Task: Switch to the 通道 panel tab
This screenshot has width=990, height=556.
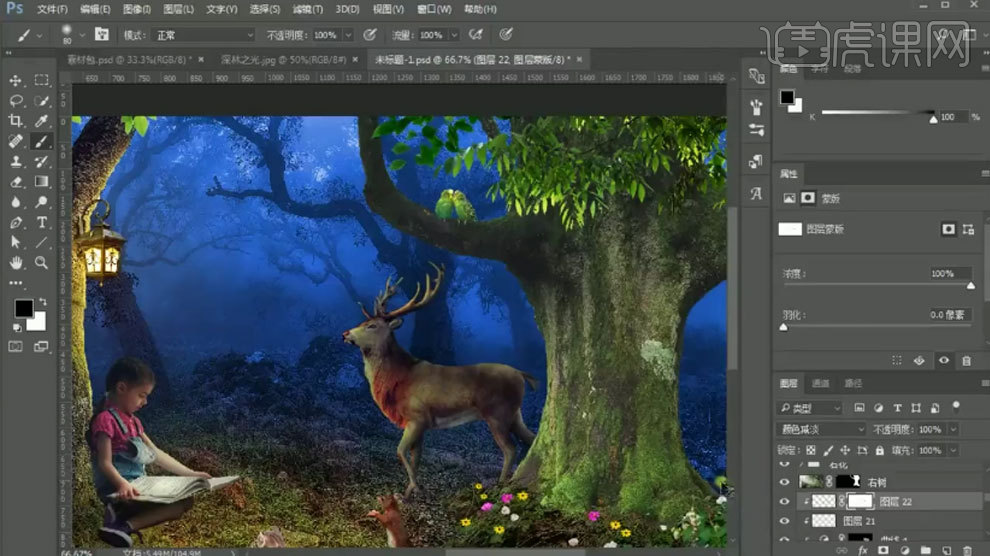Action: [820, 383]
